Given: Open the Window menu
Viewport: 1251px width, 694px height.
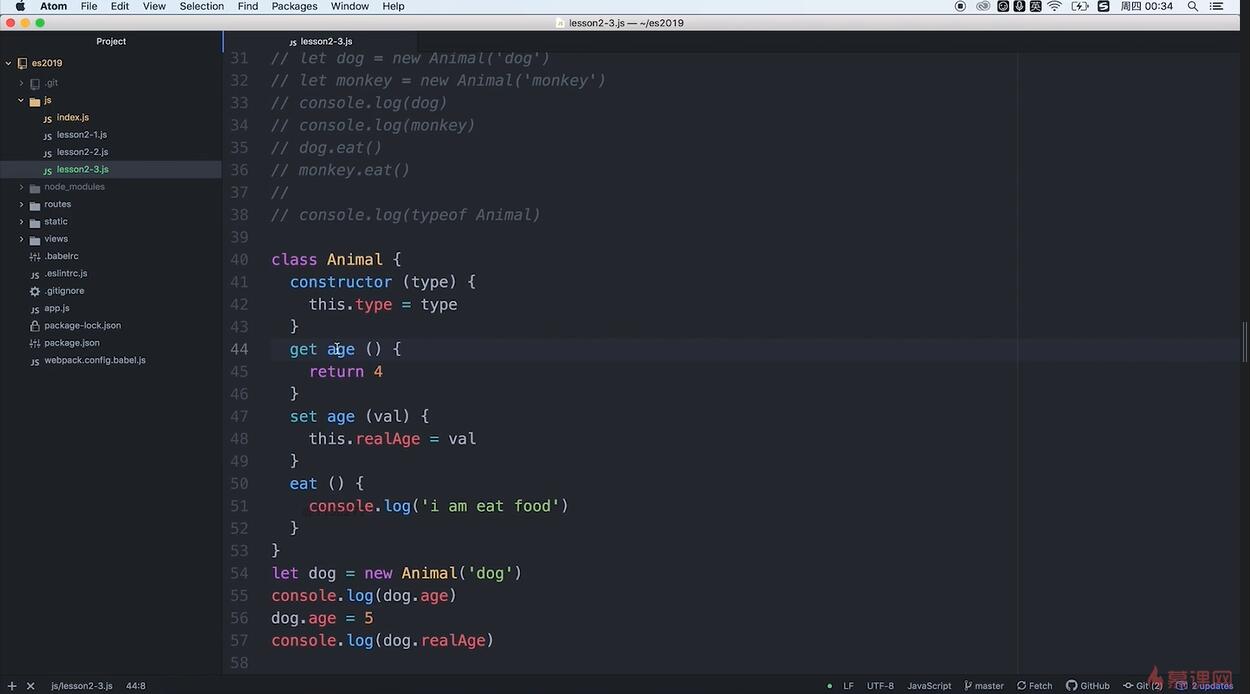Looking at the screenshot, I should click(x=350, y=6).
